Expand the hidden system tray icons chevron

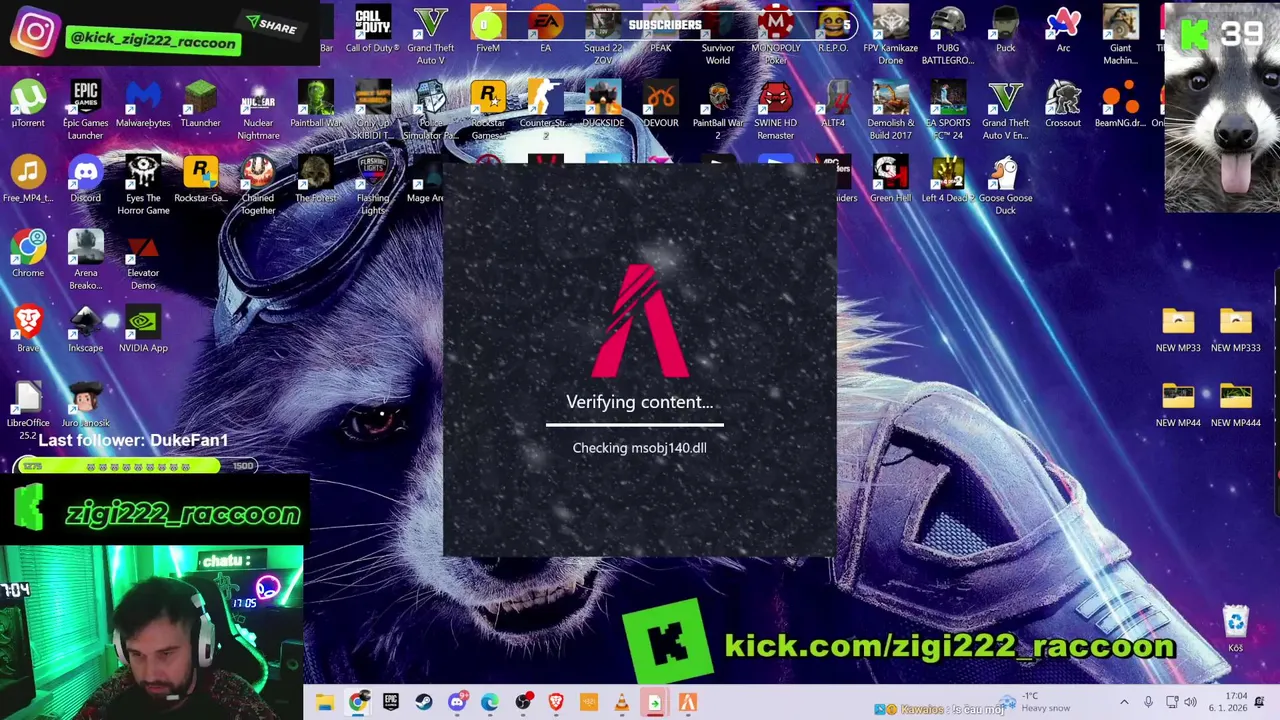coord(1124,703)
